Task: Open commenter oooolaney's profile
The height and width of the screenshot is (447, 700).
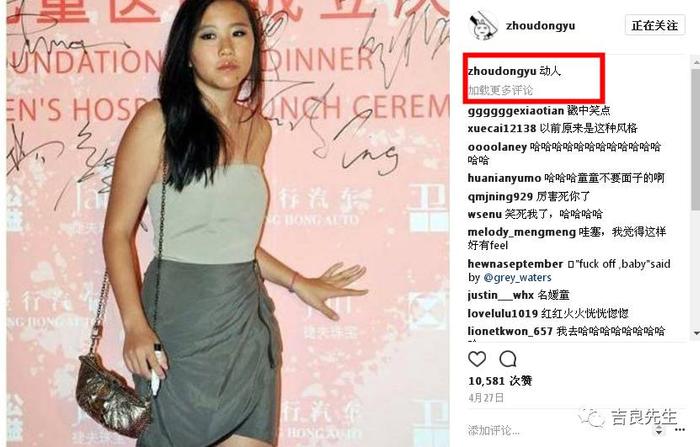Action: 497,147
